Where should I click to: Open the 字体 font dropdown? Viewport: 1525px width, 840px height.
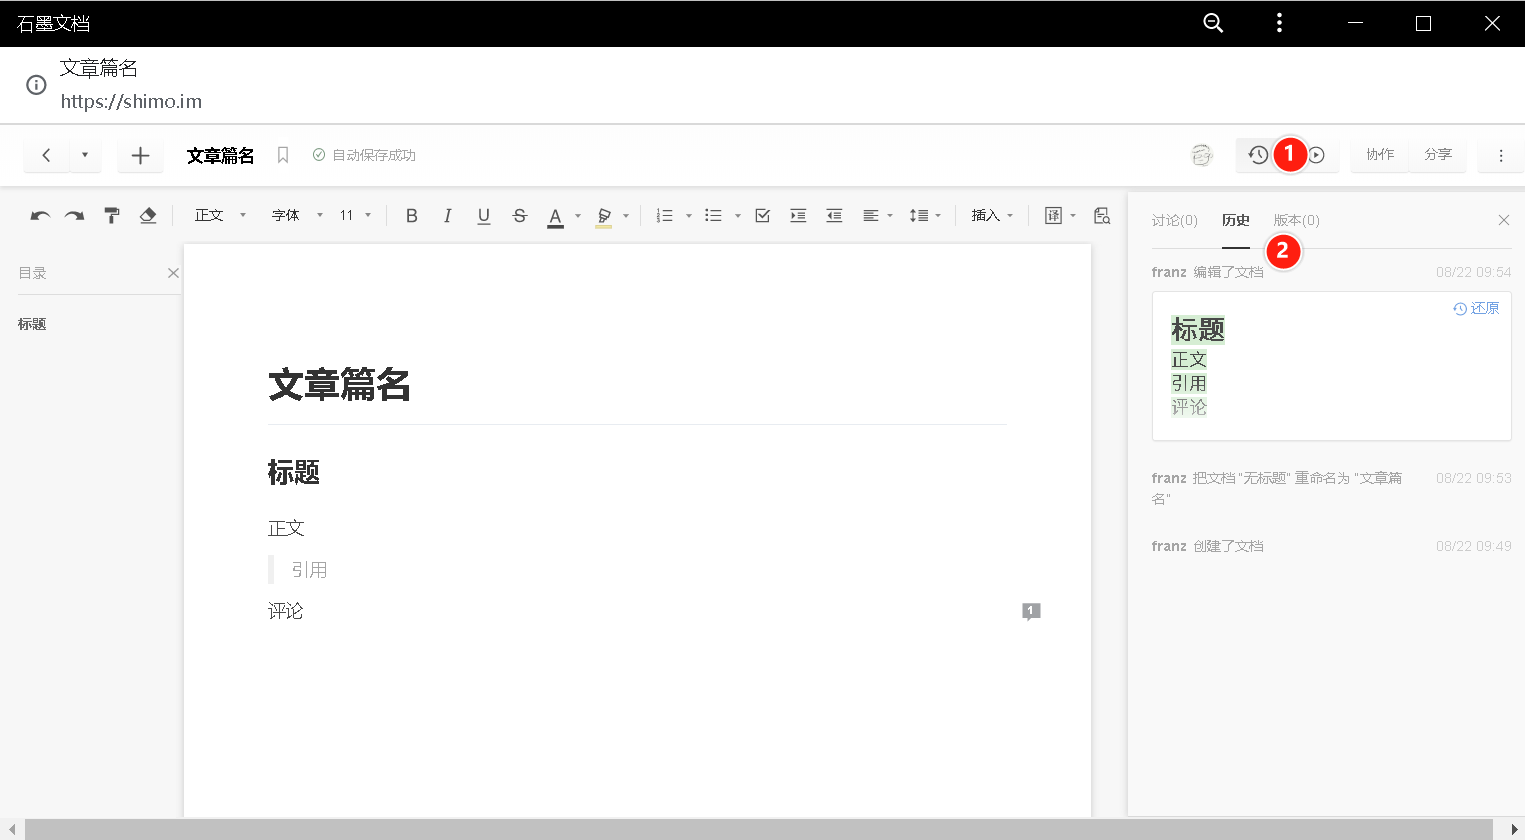[297, 215]
